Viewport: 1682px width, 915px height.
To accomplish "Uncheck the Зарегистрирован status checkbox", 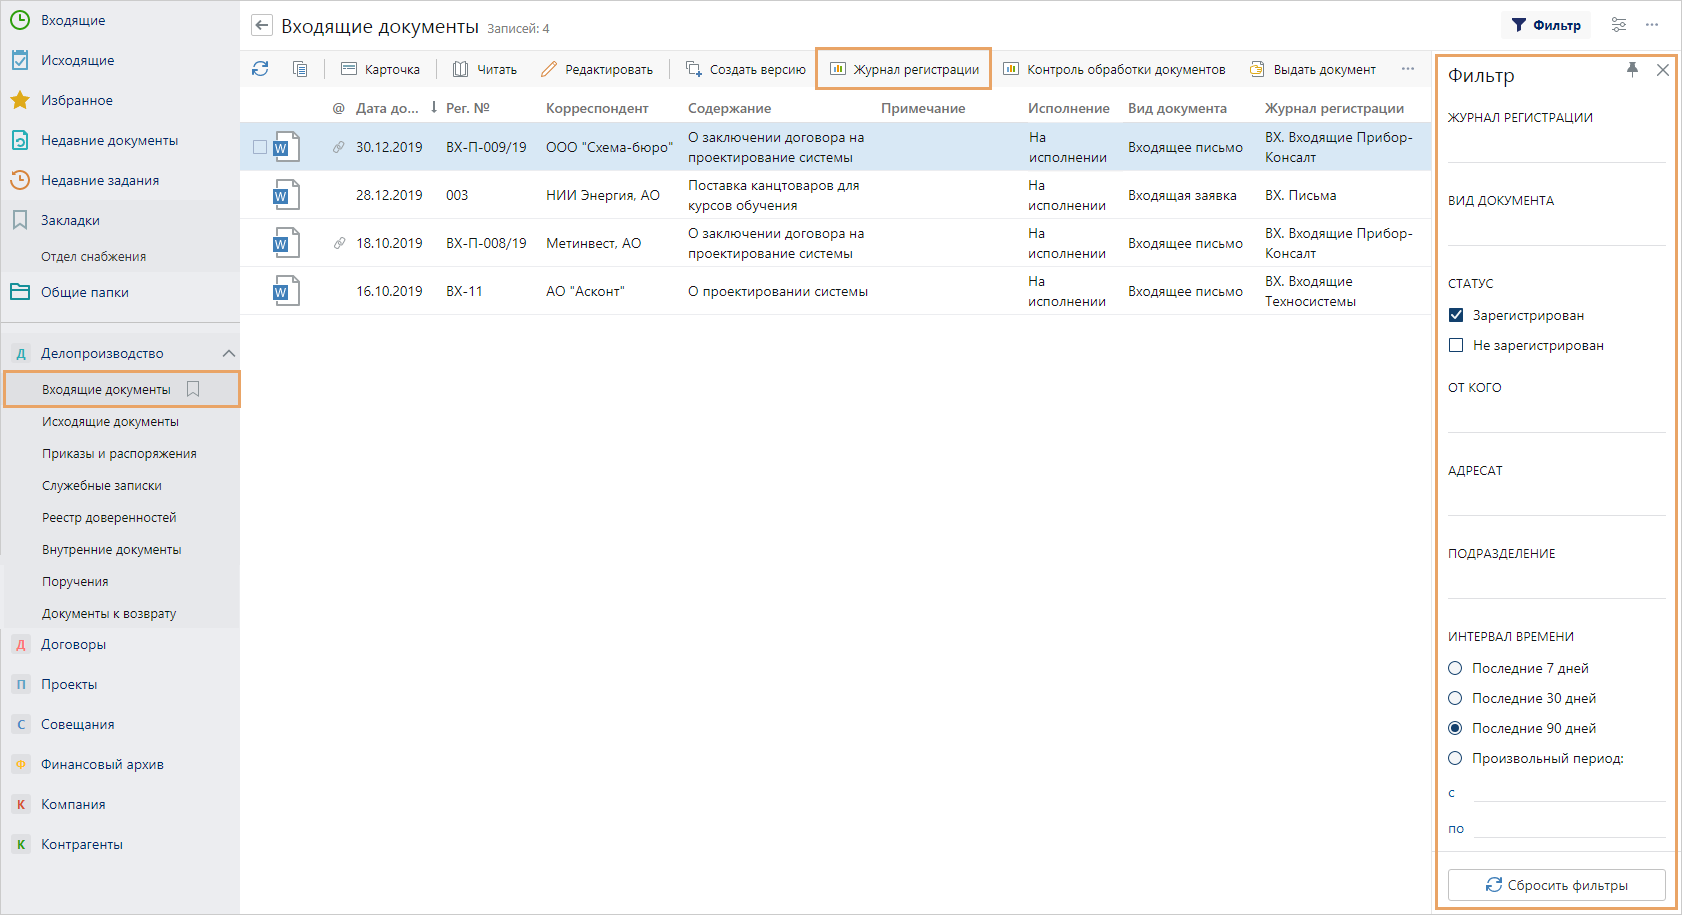I will click(x=1456, y=315).
